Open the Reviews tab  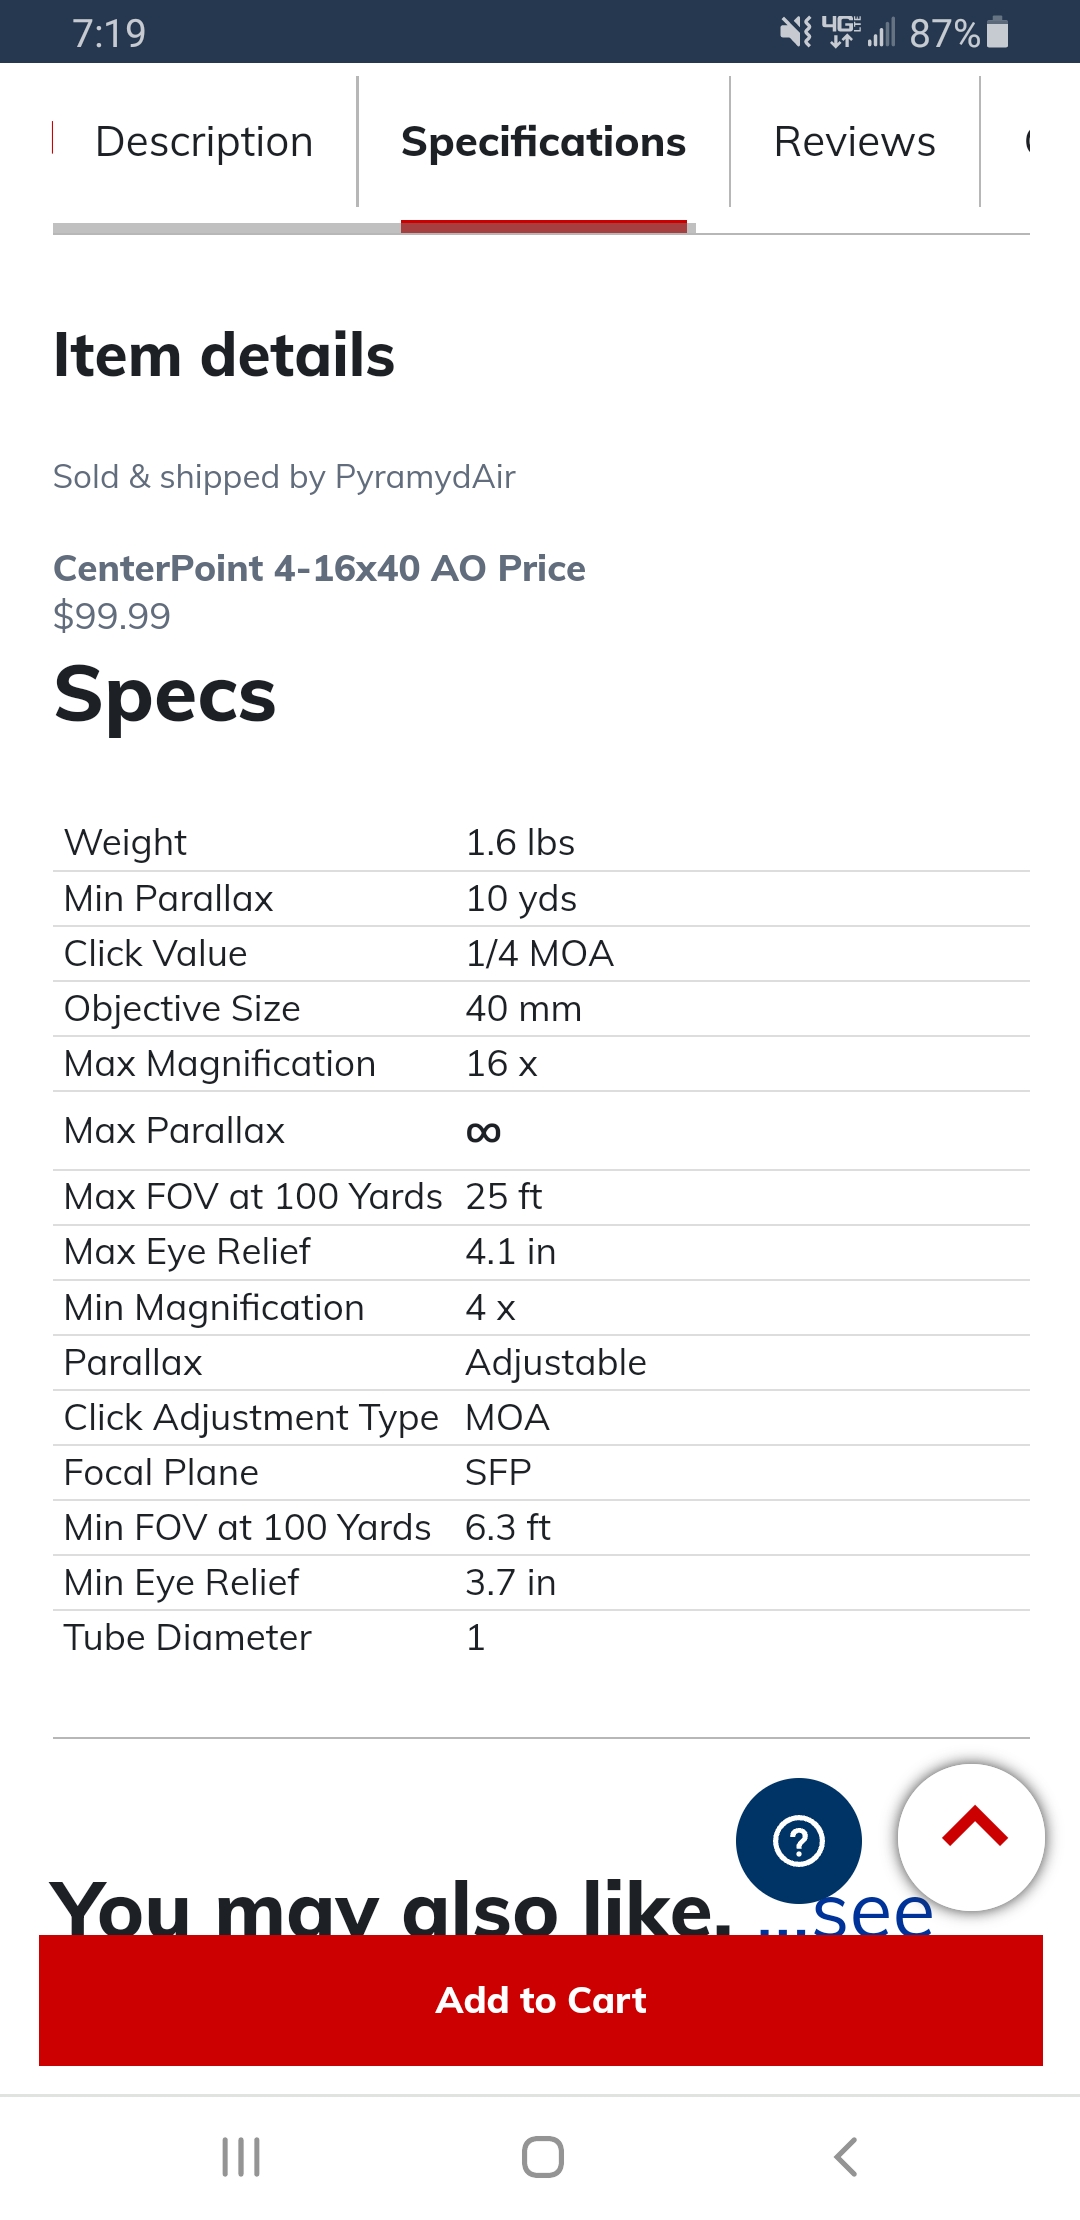(x=855, y=142)
